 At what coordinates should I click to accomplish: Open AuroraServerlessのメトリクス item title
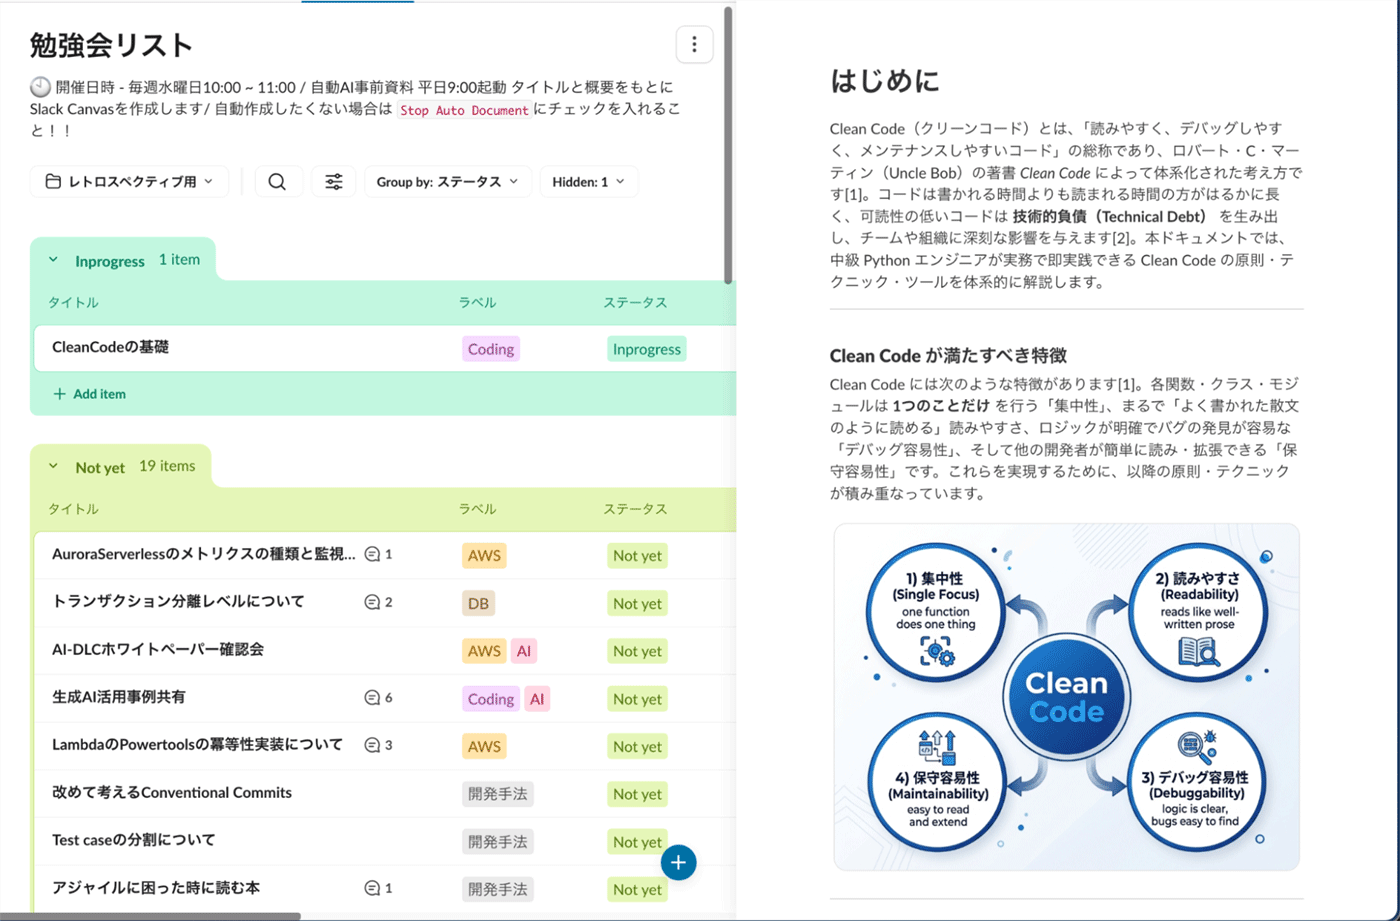point(204,554)
